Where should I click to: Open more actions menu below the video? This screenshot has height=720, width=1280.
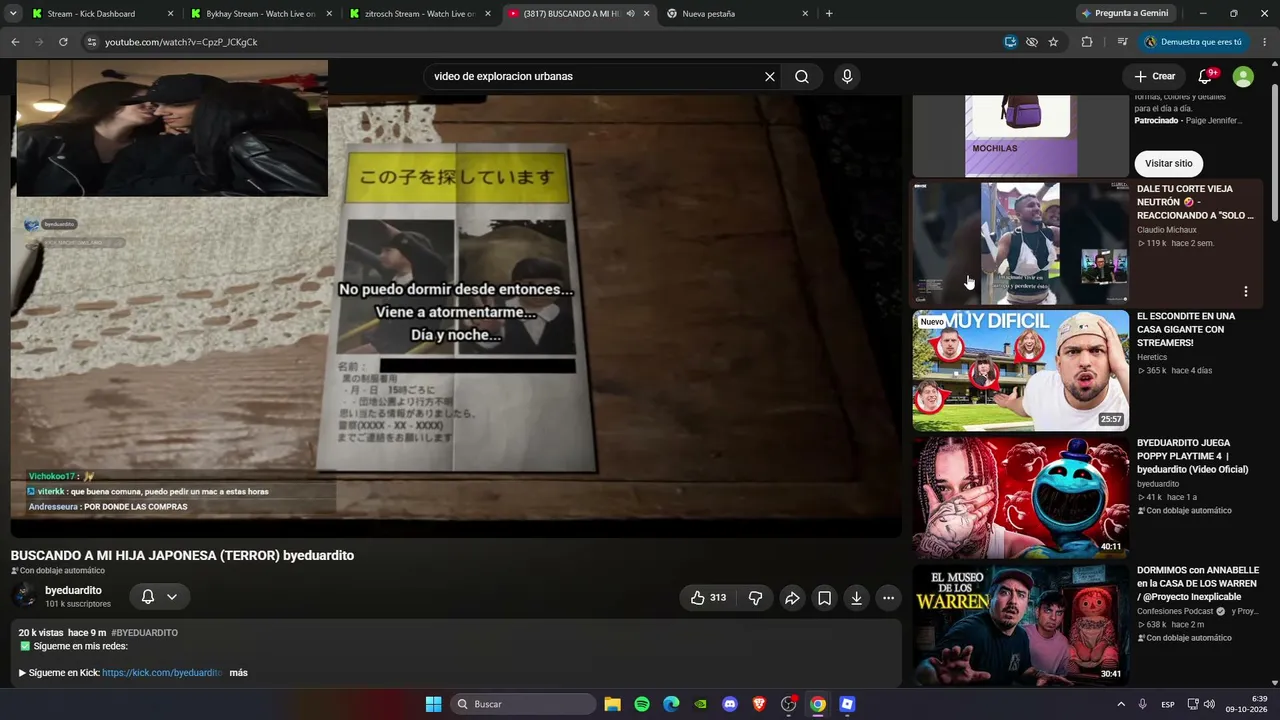(888, 598)
